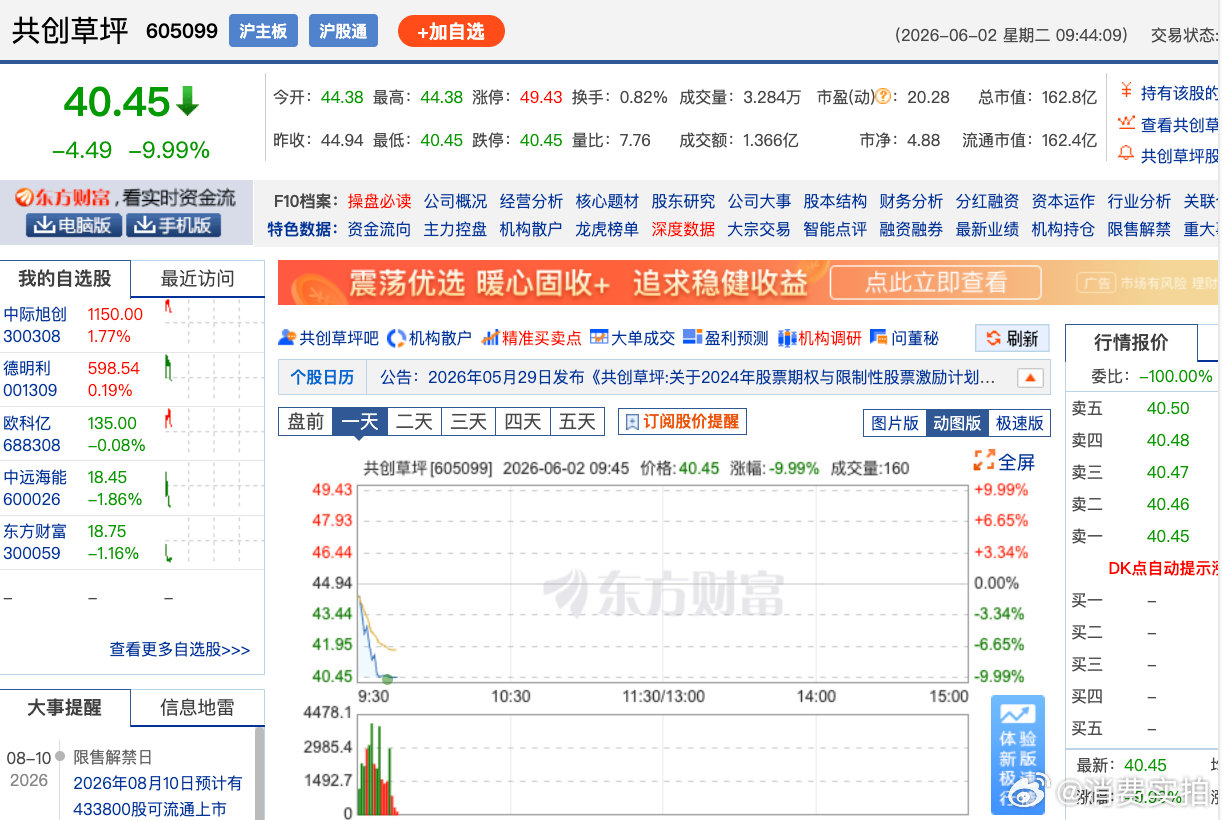The width and height of the screenshot is (1222, 820).
Task: Download the 手机版 app
Action: click(172, 225)
